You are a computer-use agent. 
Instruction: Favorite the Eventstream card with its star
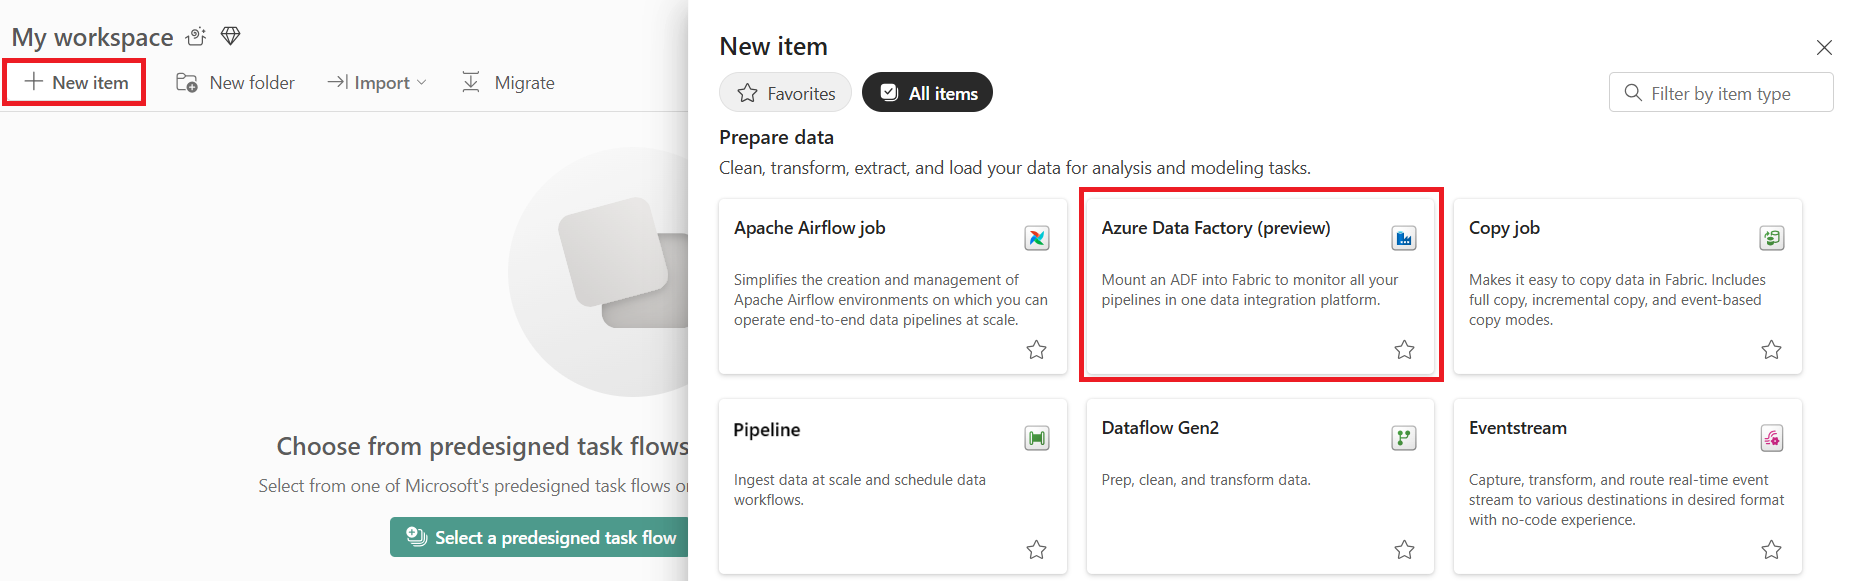click(1771, 550)
